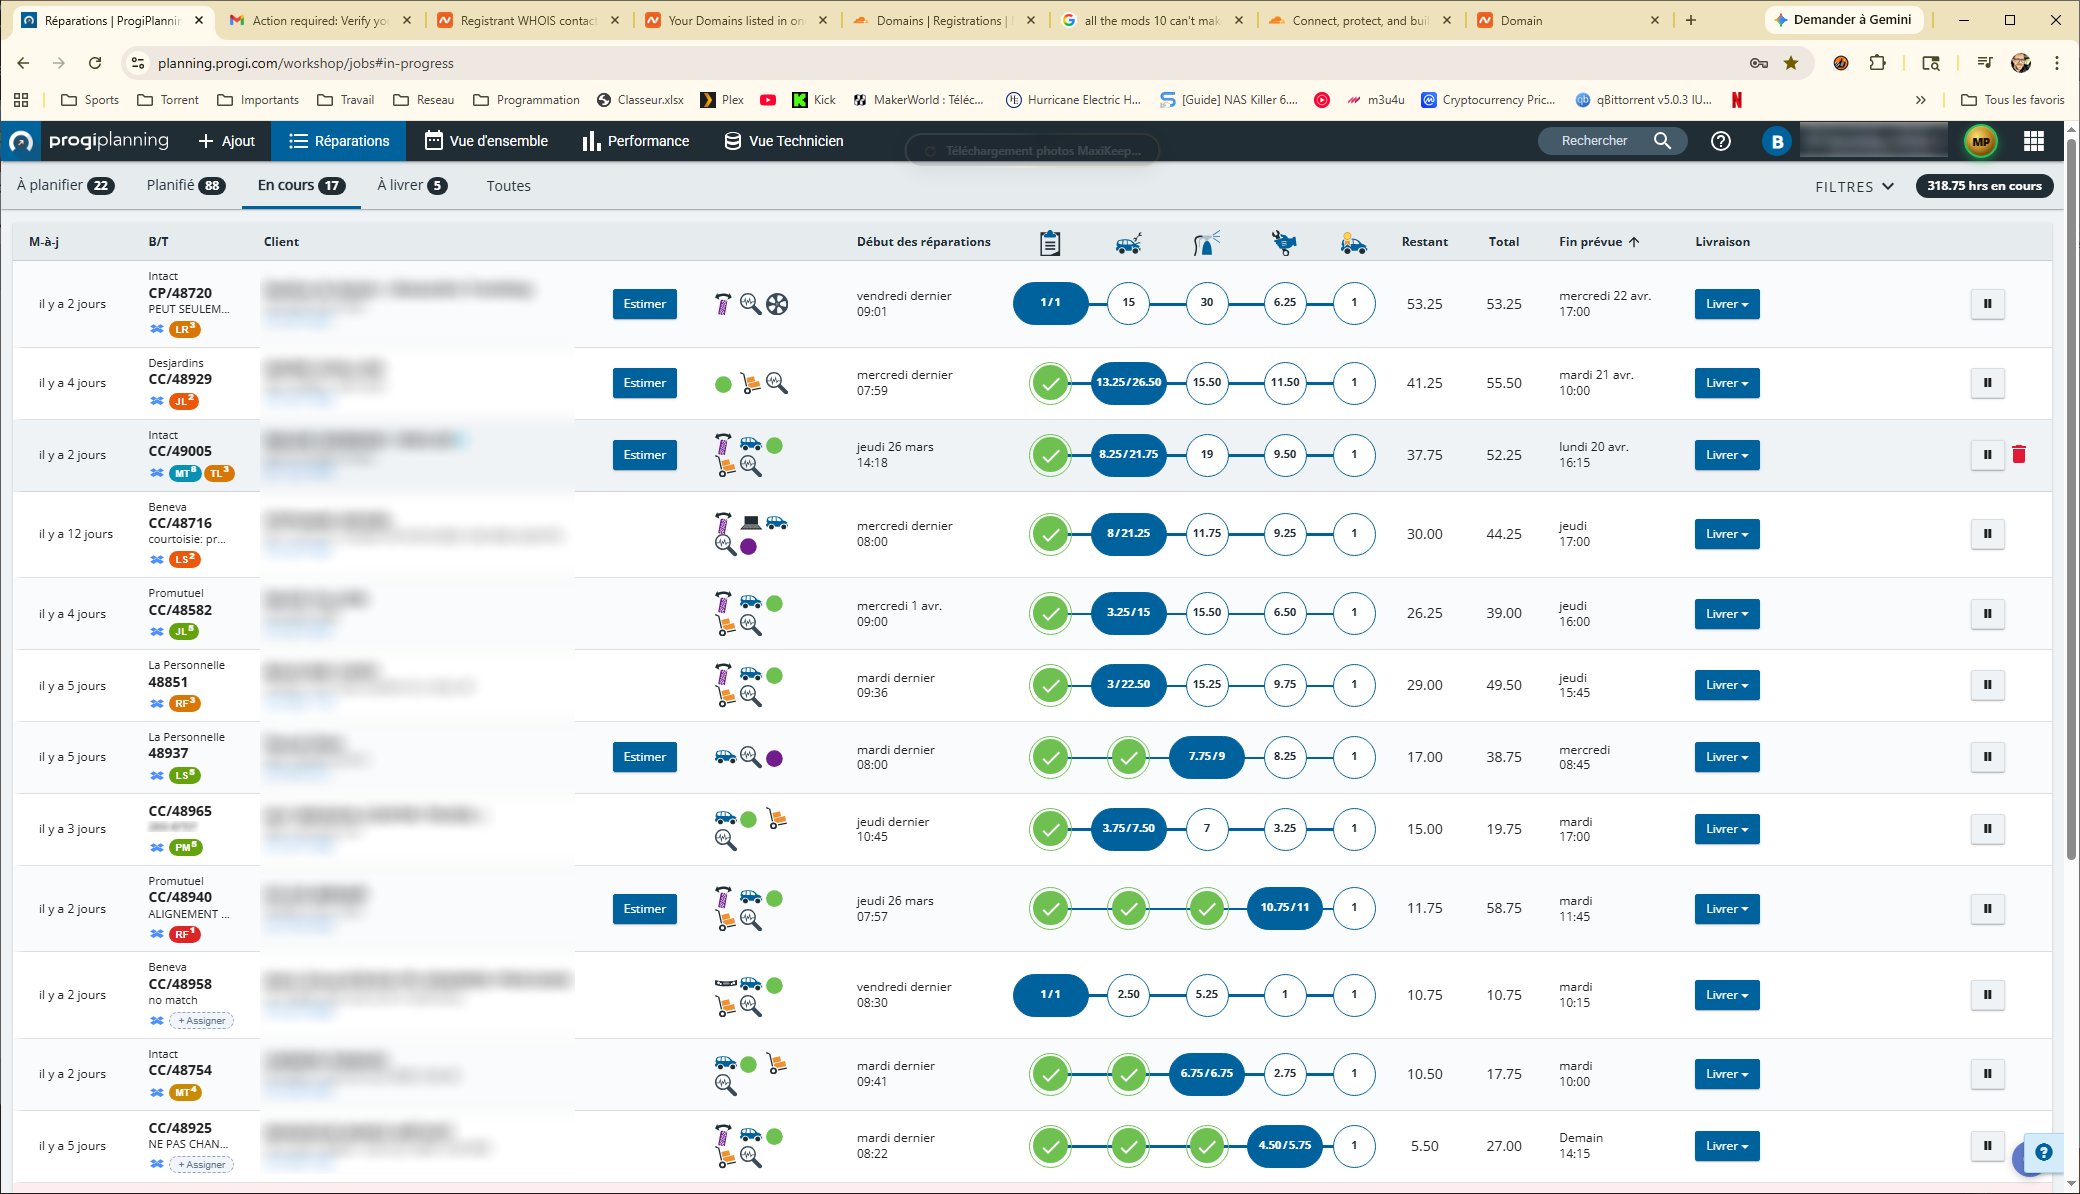Click the 13.25/26.50 progress step for CC/48929
2080x1194 pixels.
[x=1128, y=383]
